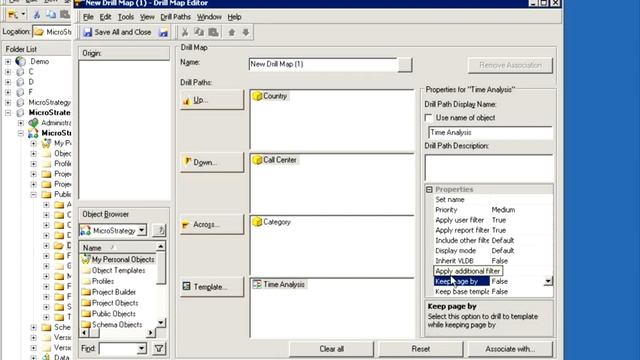
Task: Click the Cut scissors icon
Action: (x=185, y=32)
